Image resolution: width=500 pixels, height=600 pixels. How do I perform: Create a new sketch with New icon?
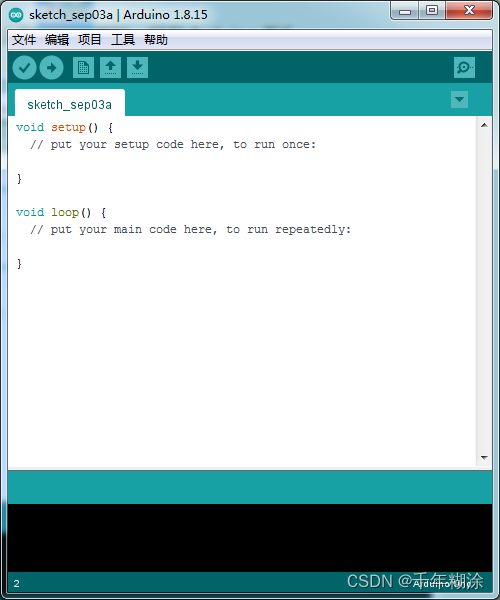(x=83, y=68)
